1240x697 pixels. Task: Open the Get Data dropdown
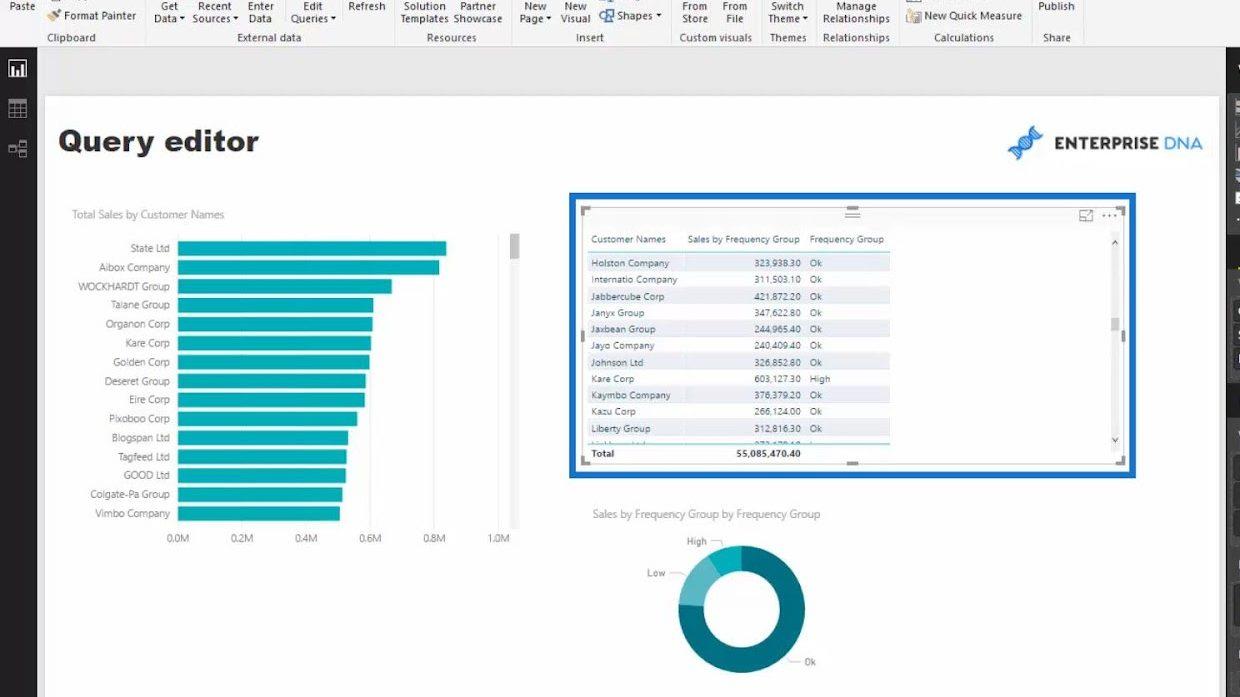coord(169,12)
